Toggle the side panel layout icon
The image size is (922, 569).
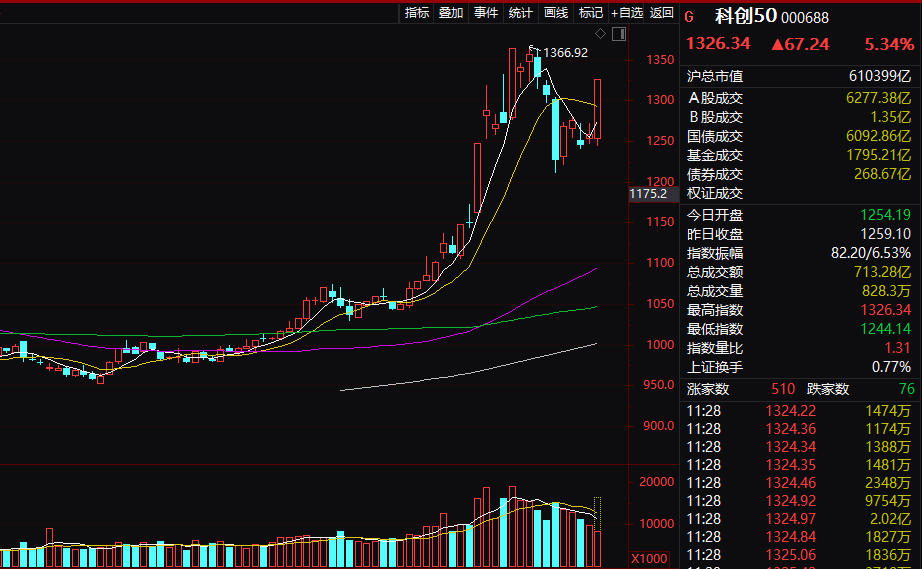[618, 34]
